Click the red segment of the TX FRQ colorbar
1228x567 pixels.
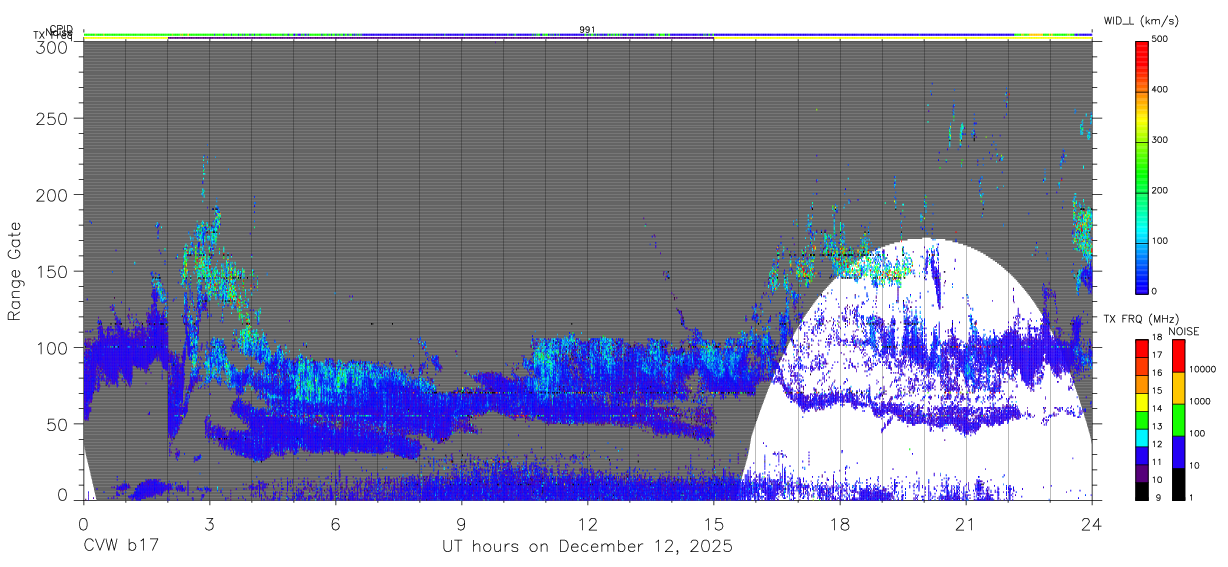click(x=1141, y=347)
